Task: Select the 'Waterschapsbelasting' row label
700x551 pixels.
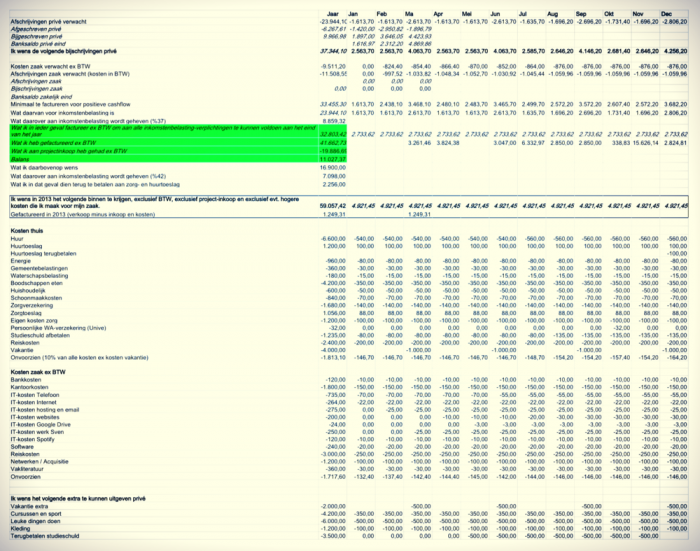Action: 39,276
